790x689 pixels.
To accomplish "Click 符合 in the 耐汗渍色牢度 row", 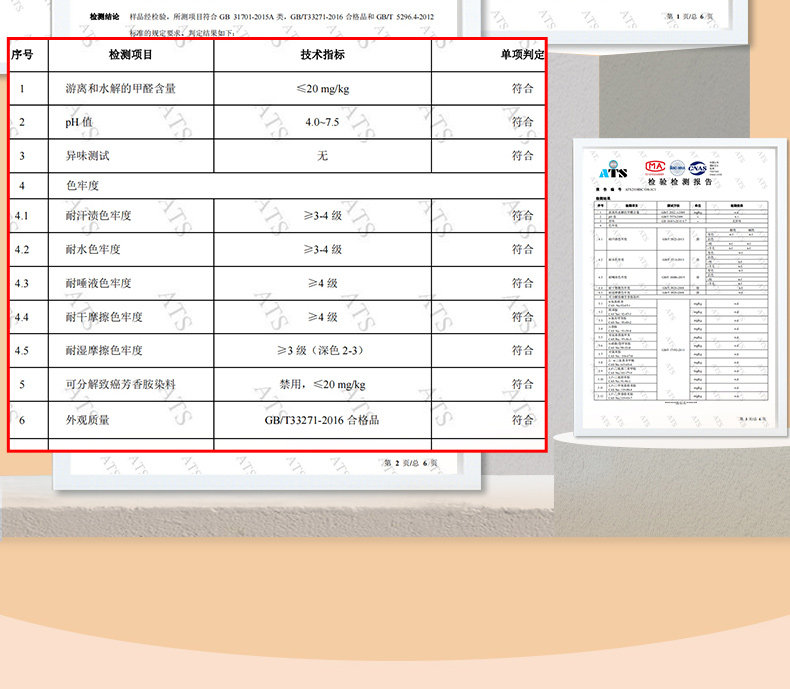I will click(522, 216).
